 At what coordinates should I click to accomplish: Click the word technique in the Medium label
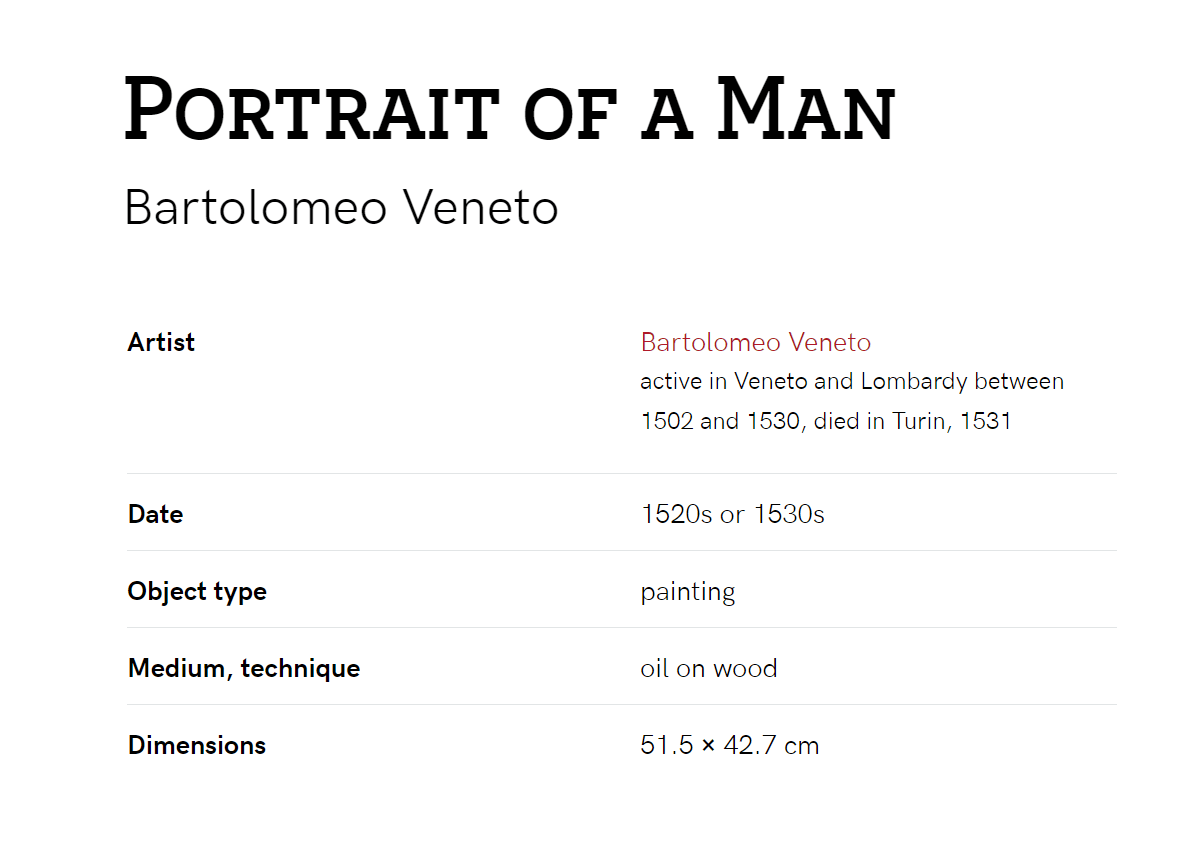[301, 669]
